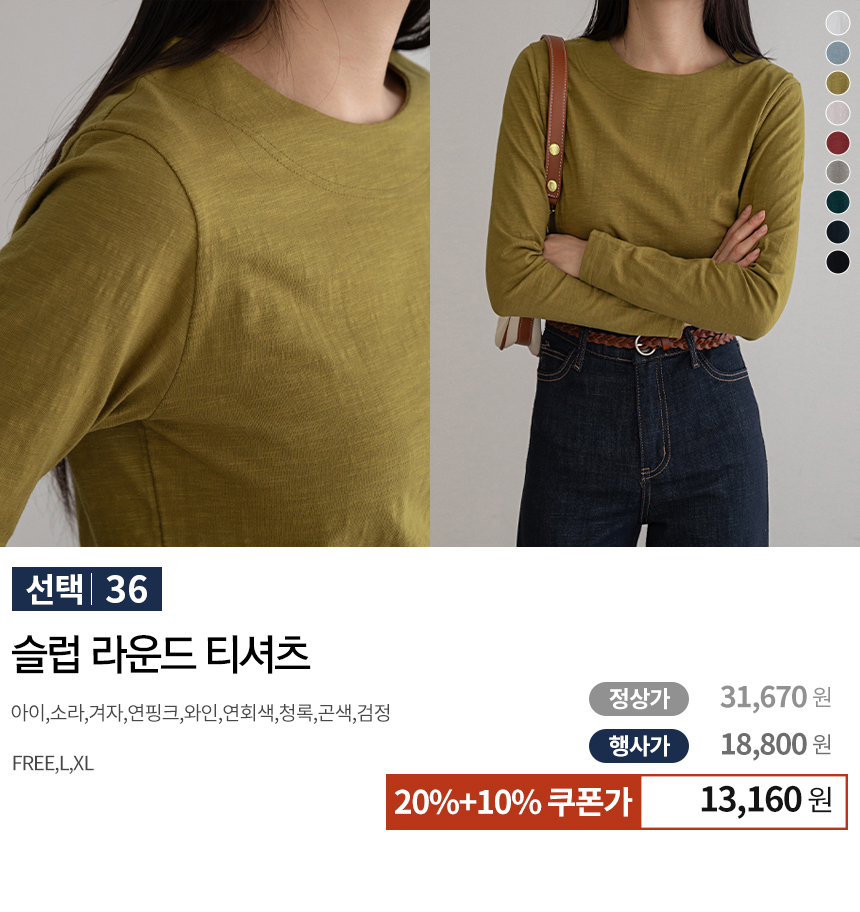
Task: Choose the mustard color swatch
Action: tap(838, 83)
